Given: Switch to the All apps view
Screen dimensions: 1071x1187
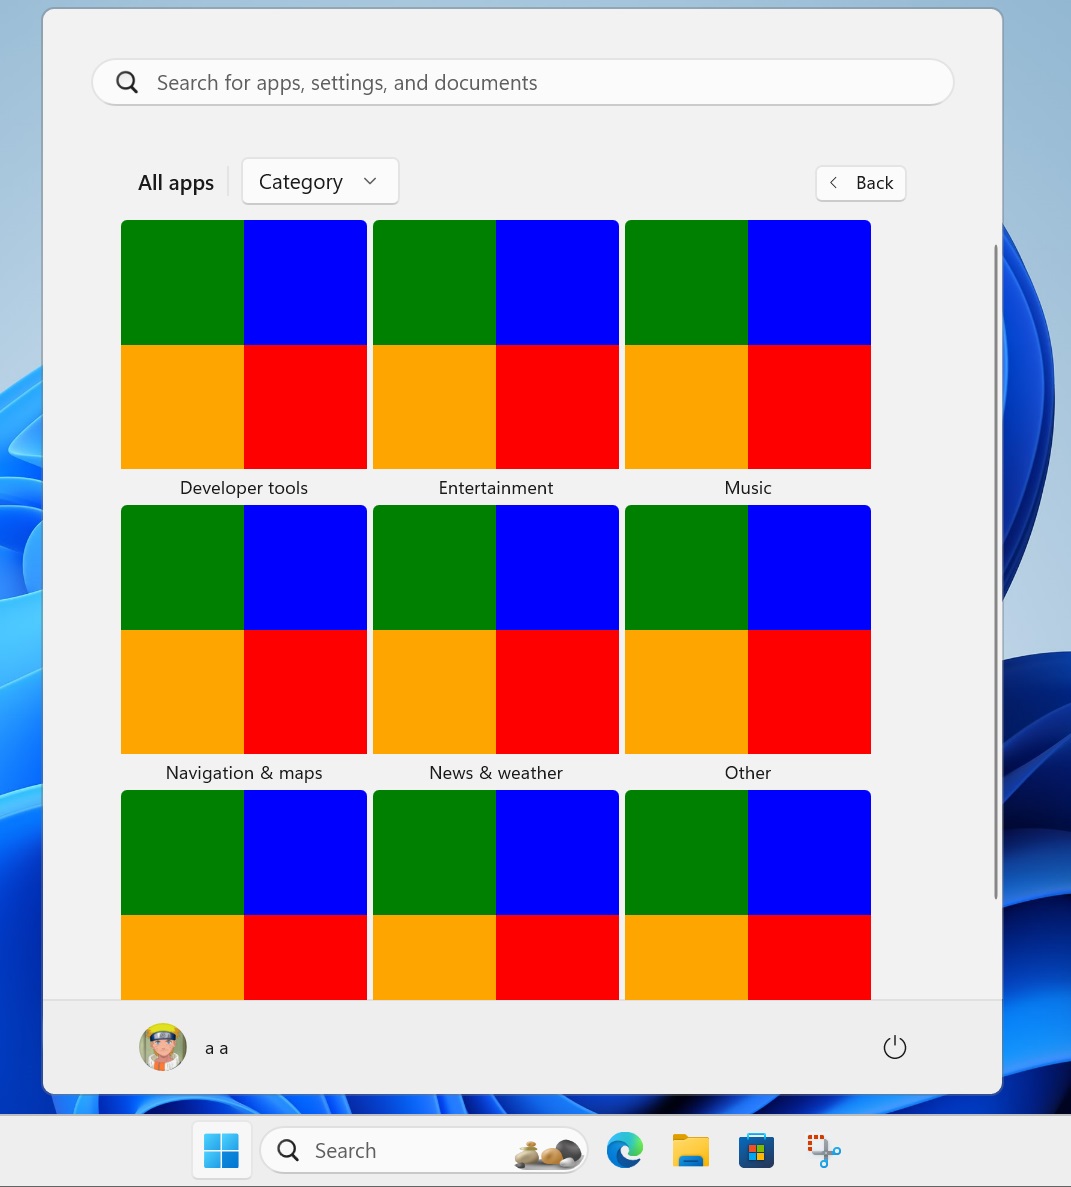Looking at the screenshot, I should click(x=176, y=182).
